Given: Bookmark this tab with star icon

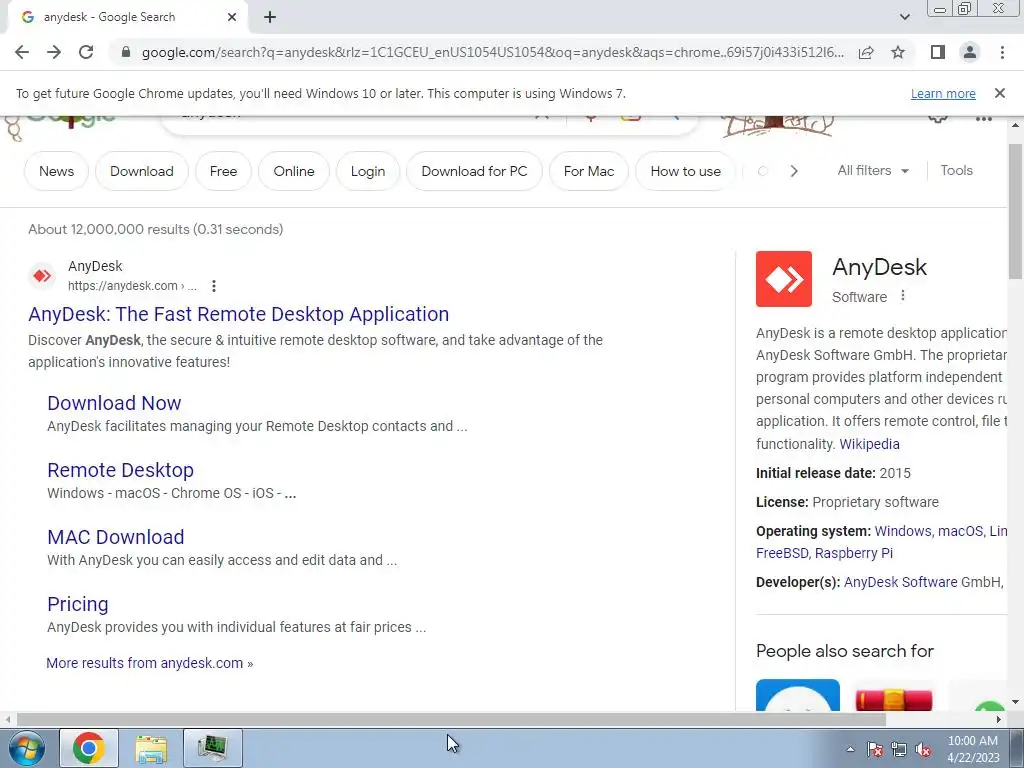Looking at the screenshot, I should pyautogui.click(x=898, y=52).
